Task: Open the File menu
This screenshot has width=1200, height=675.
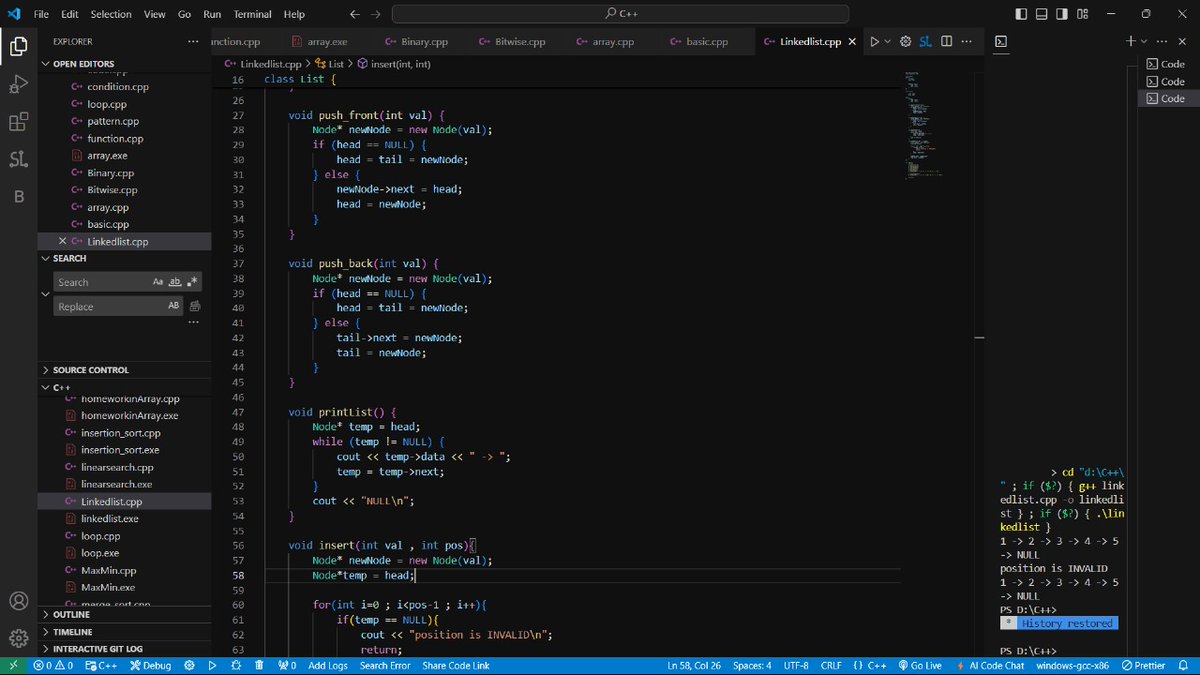Action: [41, 14]
